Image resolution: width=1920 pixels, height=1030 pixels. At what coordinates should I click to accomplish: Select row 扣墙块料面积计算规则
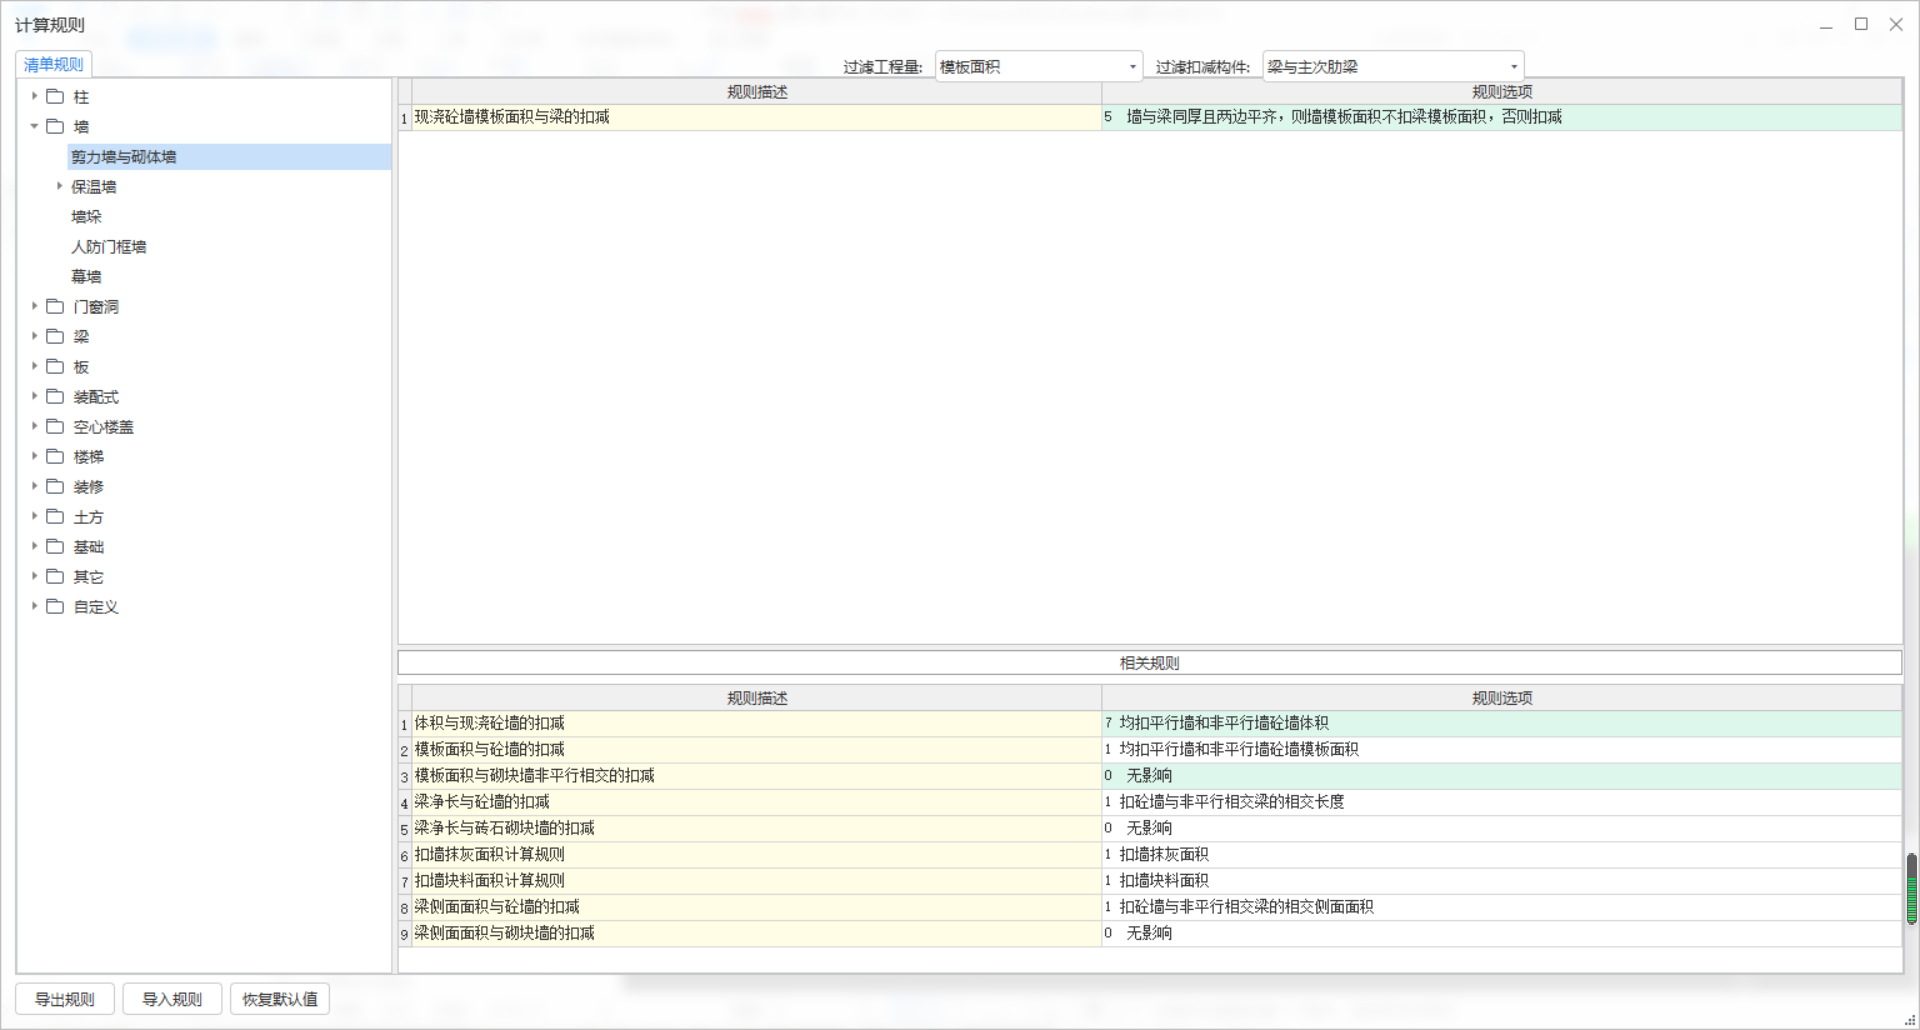pyautogui.click(x=756, y=881)
